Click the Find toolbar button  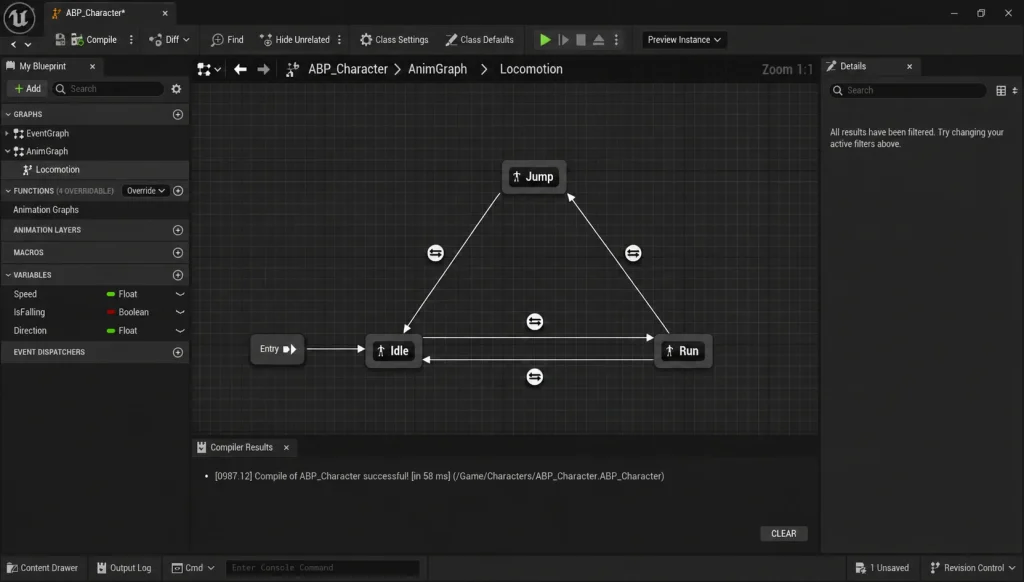[x=227, y=40]
